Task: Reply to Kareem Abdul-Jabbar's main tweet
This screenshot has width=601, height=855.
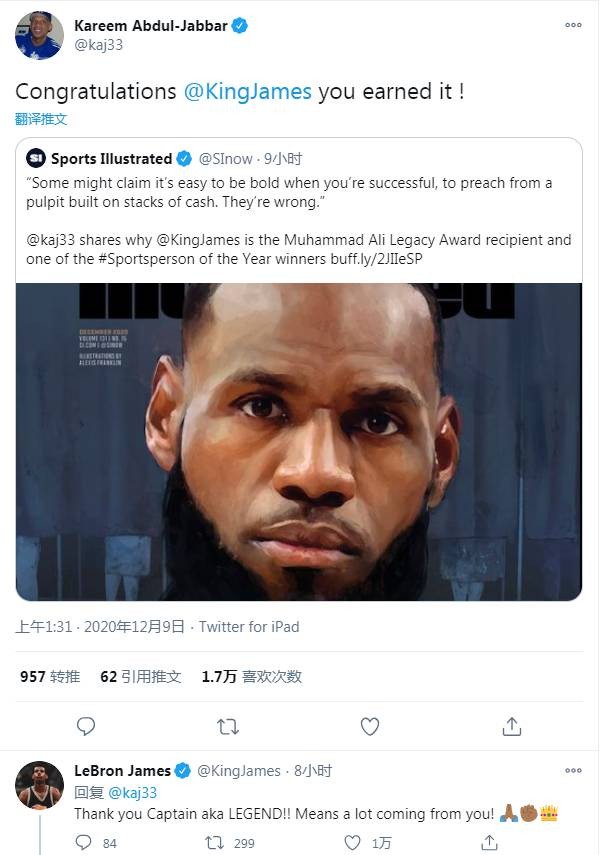Action: pos(86,726)
